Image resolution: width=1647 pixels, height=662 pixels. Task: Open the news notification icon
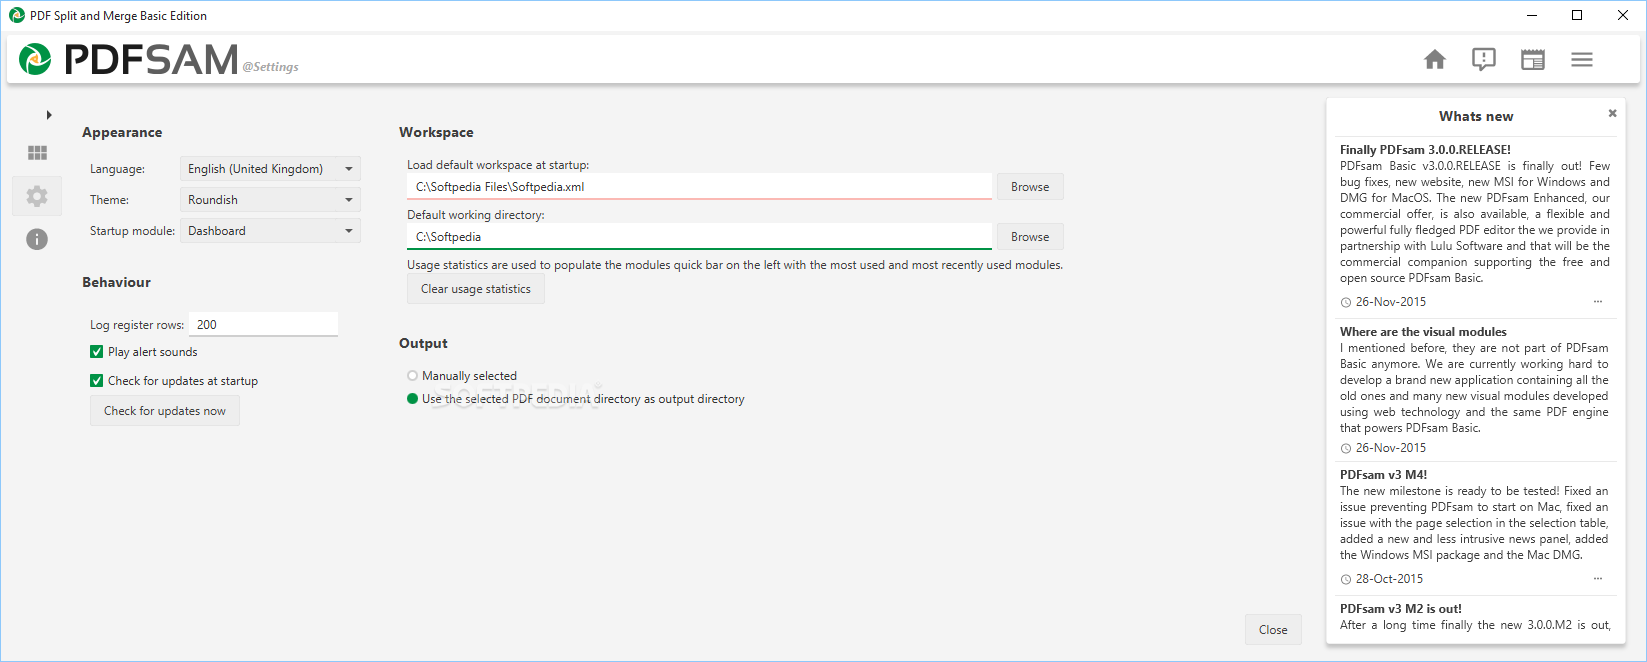click(x=1484, y=60)
